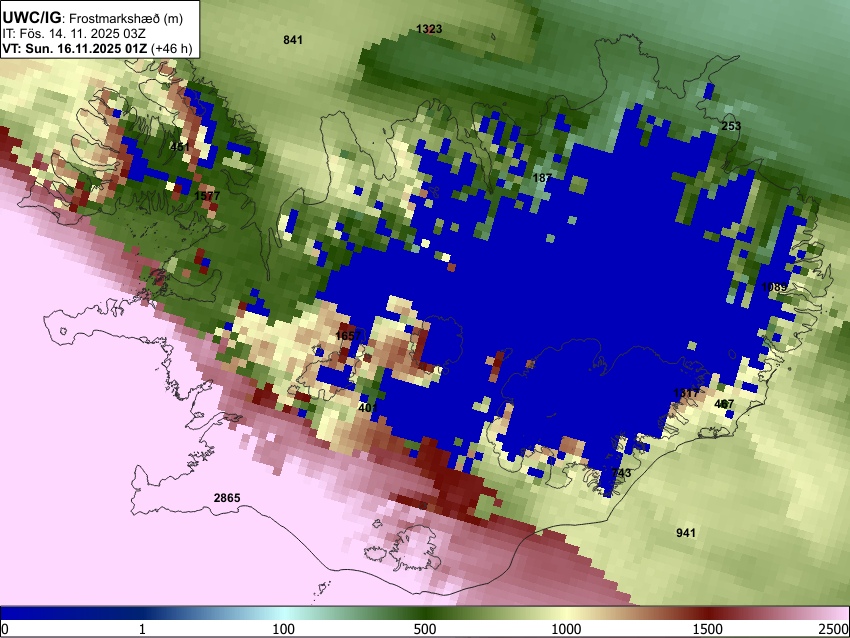Screen dimensions: 850x638
Task: Click the map value label 743
Action: (621, 473)
